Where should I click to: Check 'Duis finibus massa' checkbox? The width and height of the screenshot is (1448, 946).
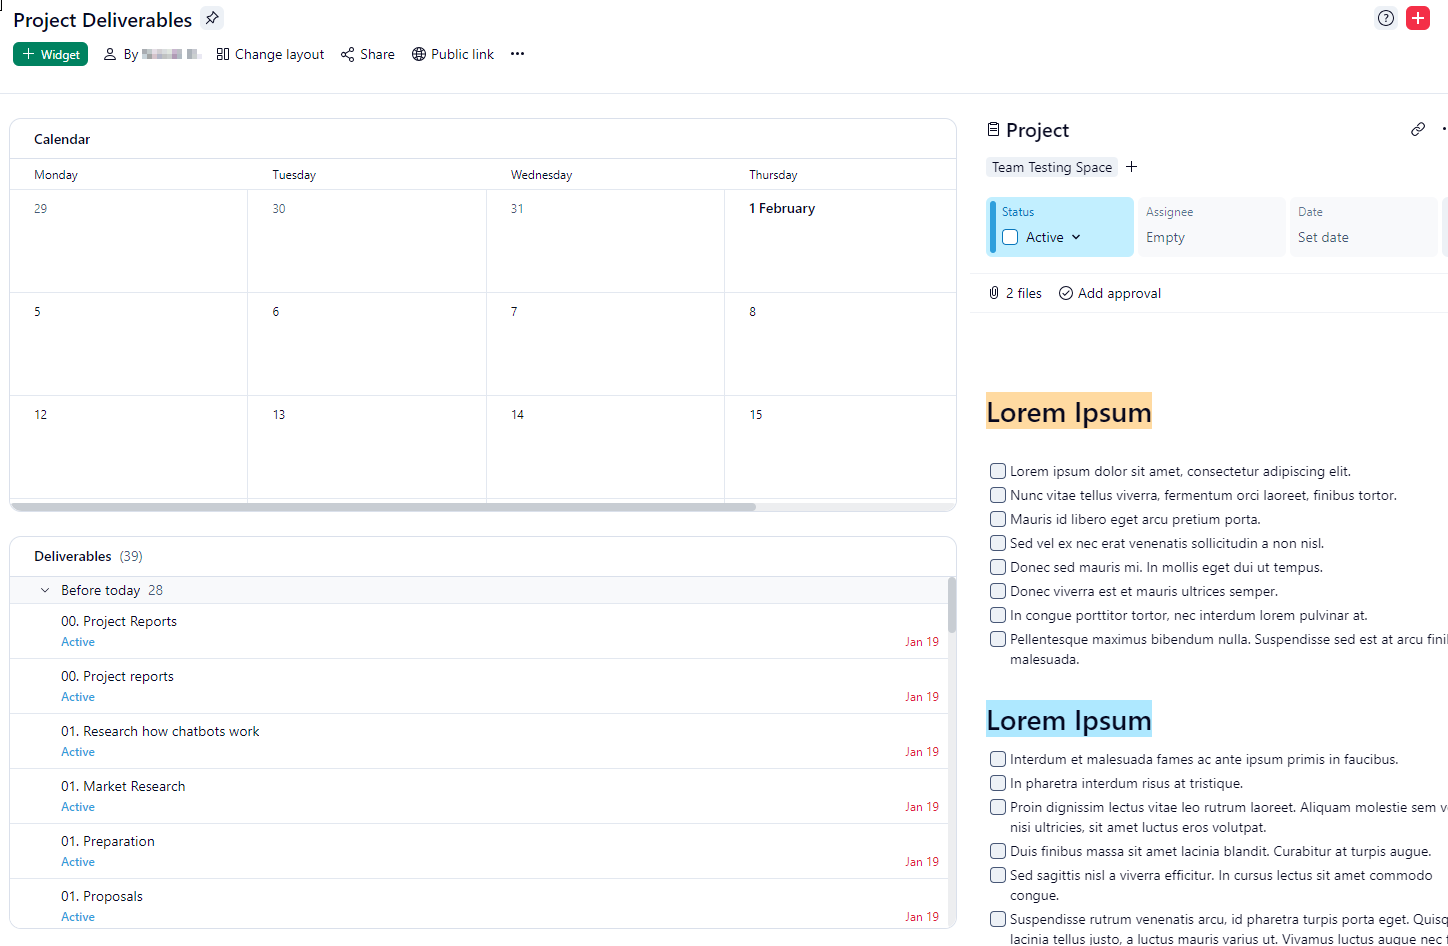[998, 851]
